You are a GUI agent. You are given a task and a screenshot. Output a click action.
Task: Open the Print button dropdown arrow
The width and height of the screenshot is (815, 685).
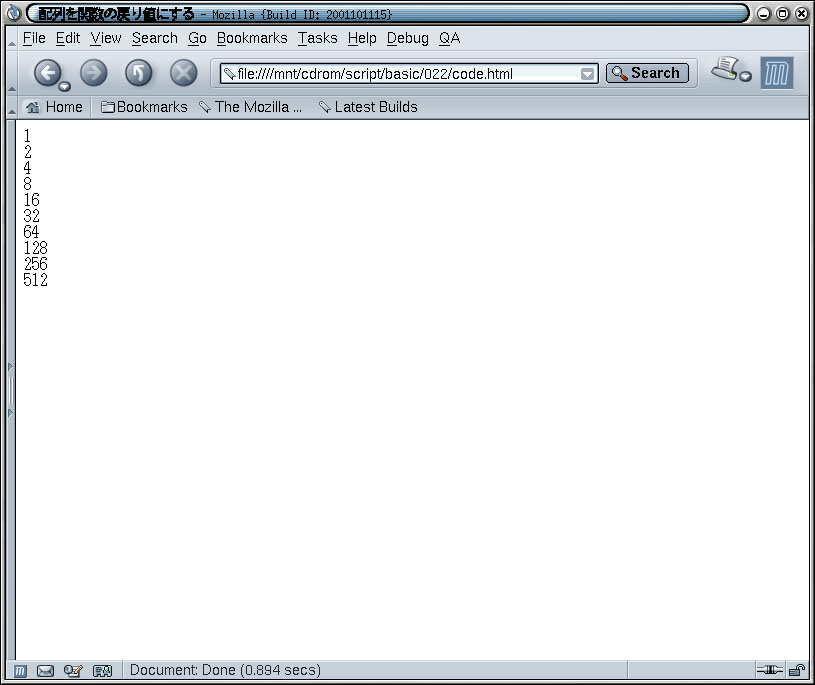(746, 77)
